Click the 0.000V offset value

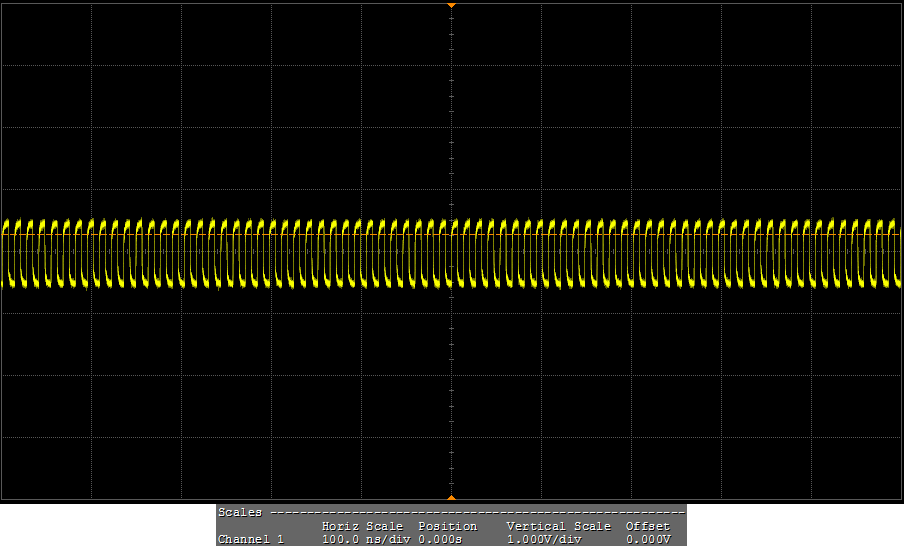[x=647, y=540]
